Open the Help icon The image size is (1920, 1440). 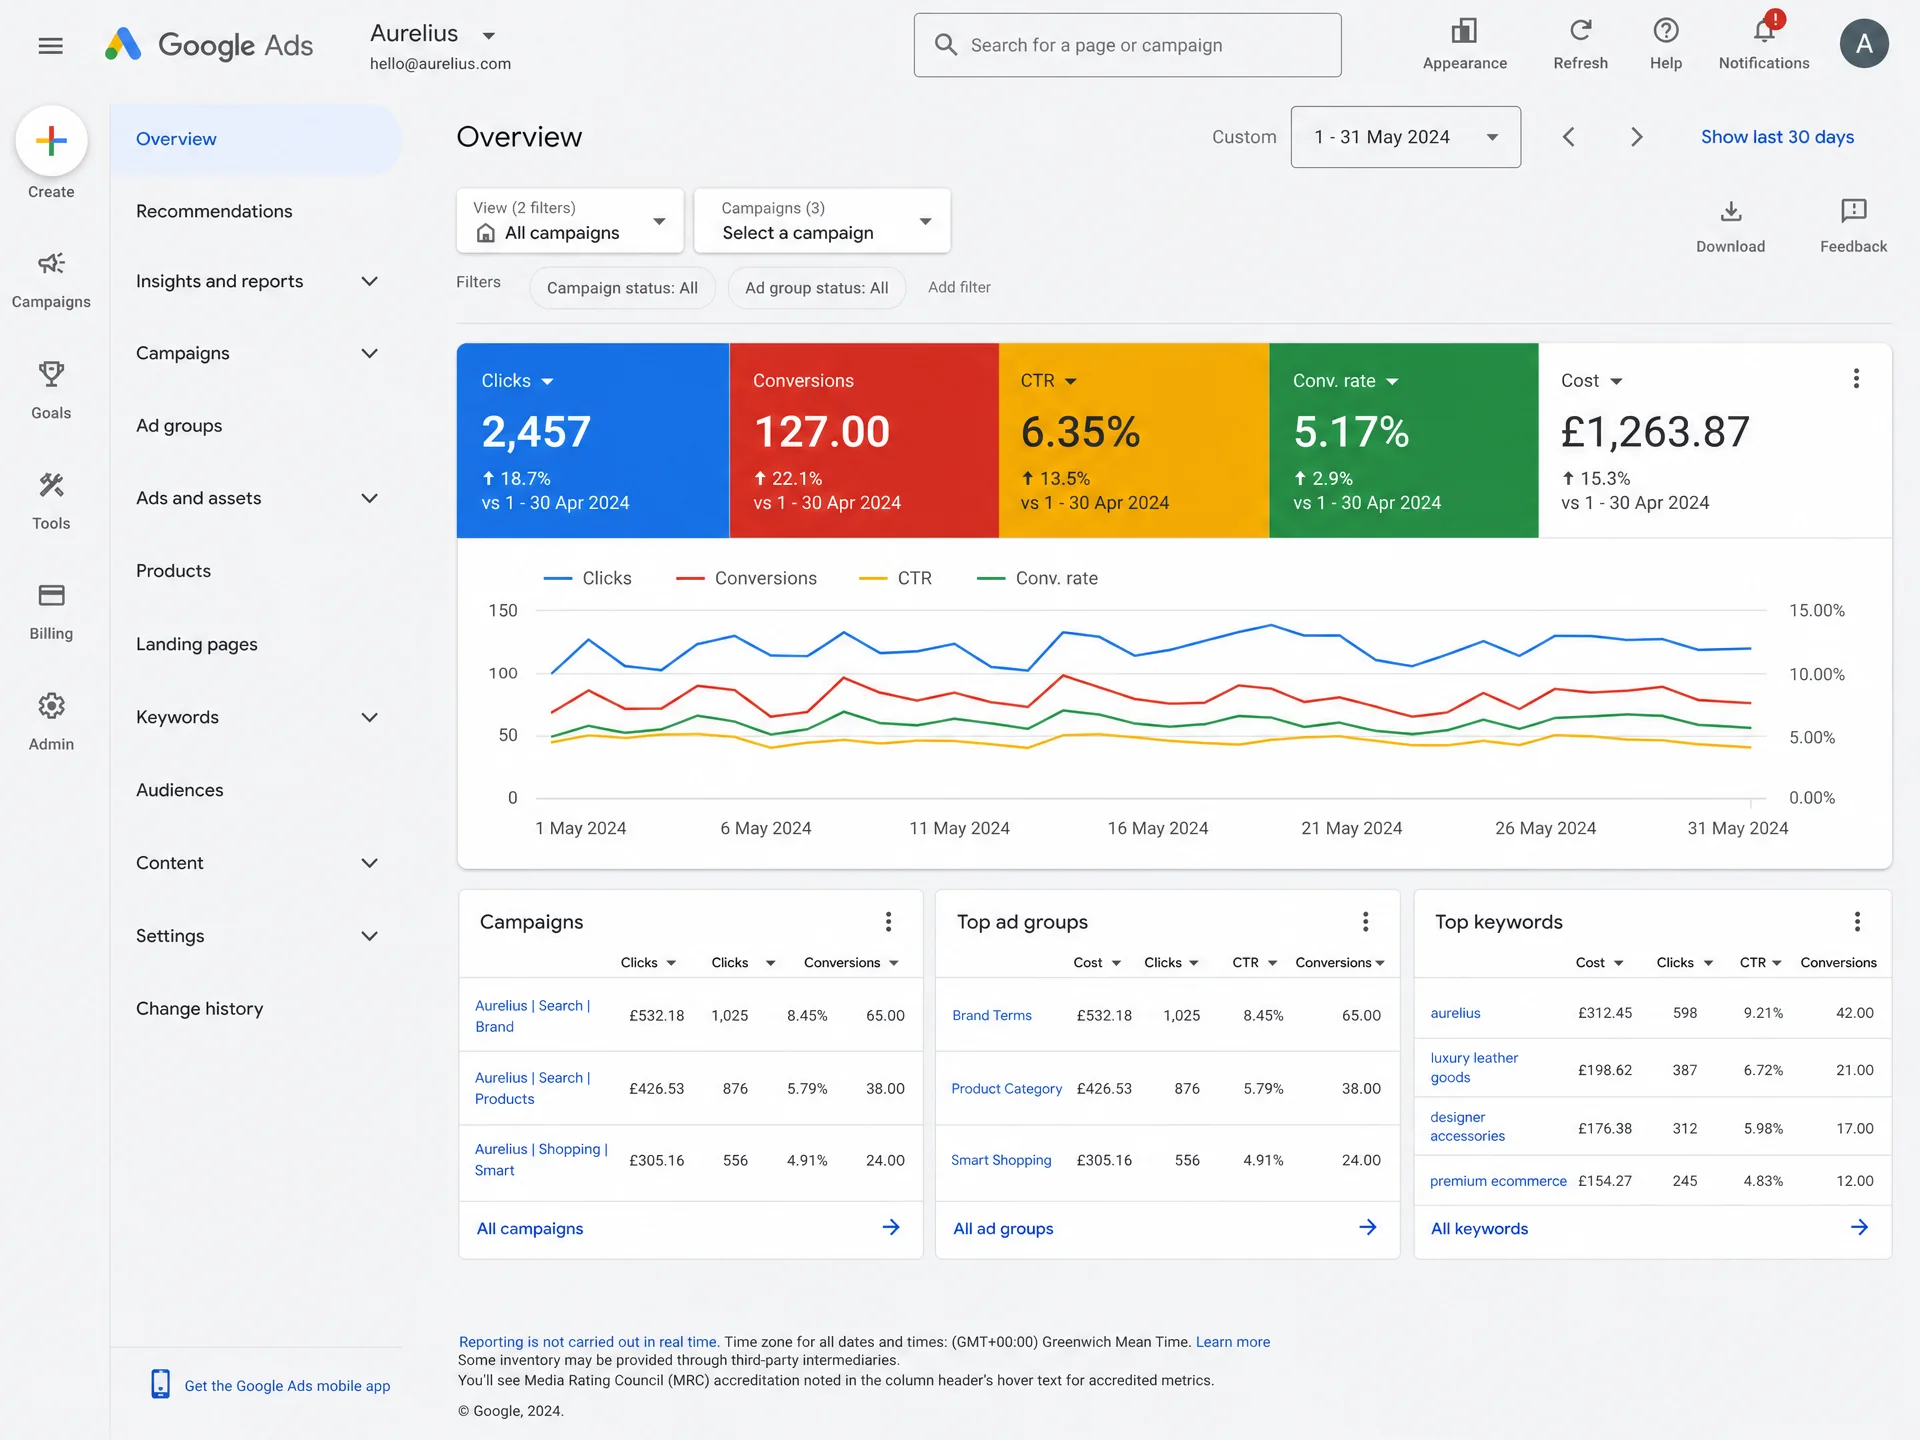(x=1666, y=30)
